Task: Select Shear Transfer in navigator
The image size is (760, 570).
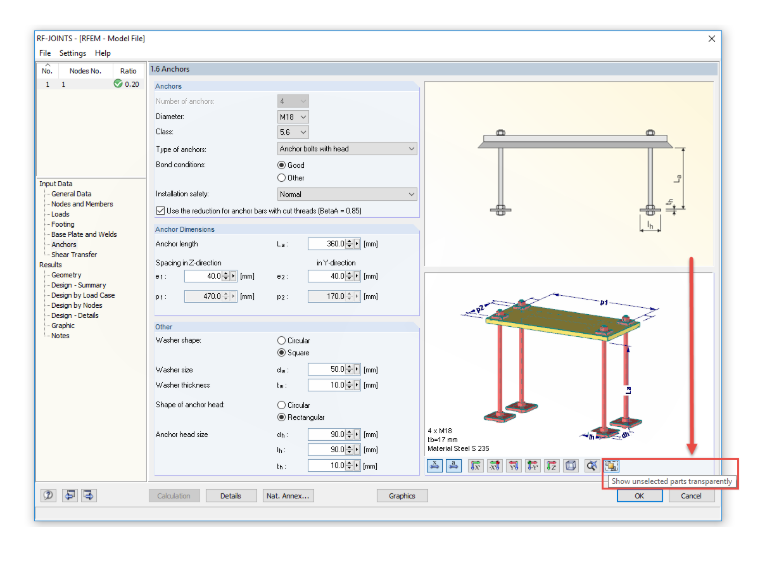Action: [x=74, y=254]
